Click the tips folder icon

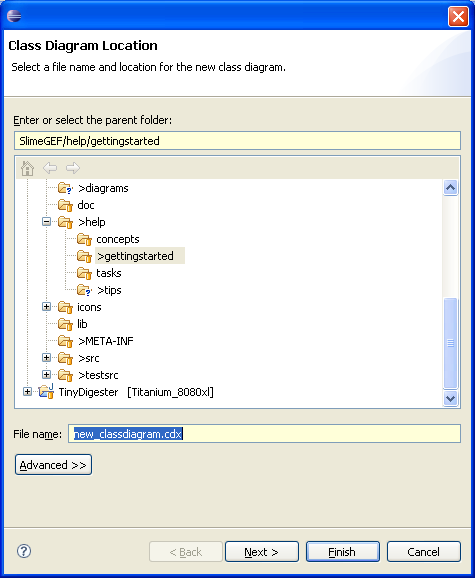84,290
